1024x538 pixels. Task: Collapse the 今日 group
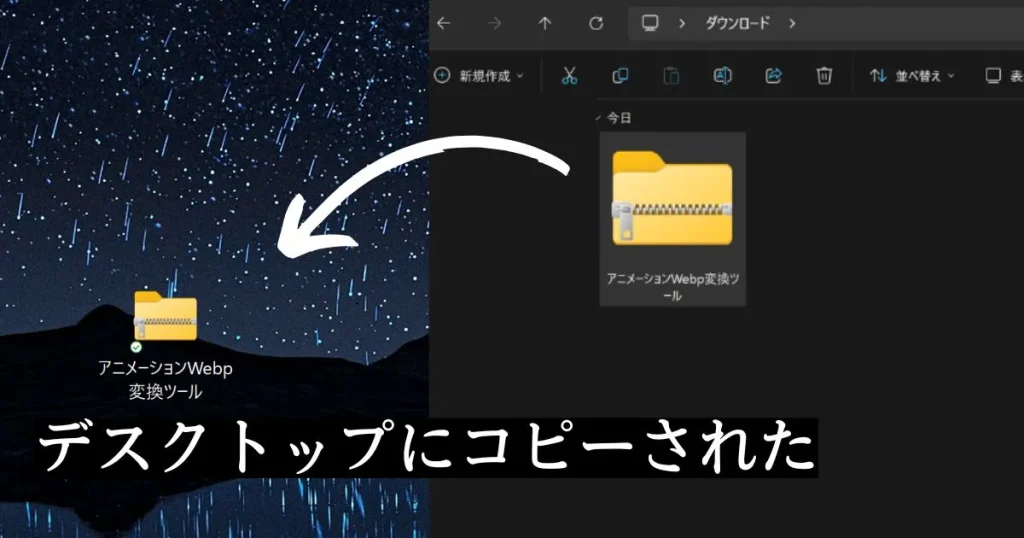tap(598, 118)
